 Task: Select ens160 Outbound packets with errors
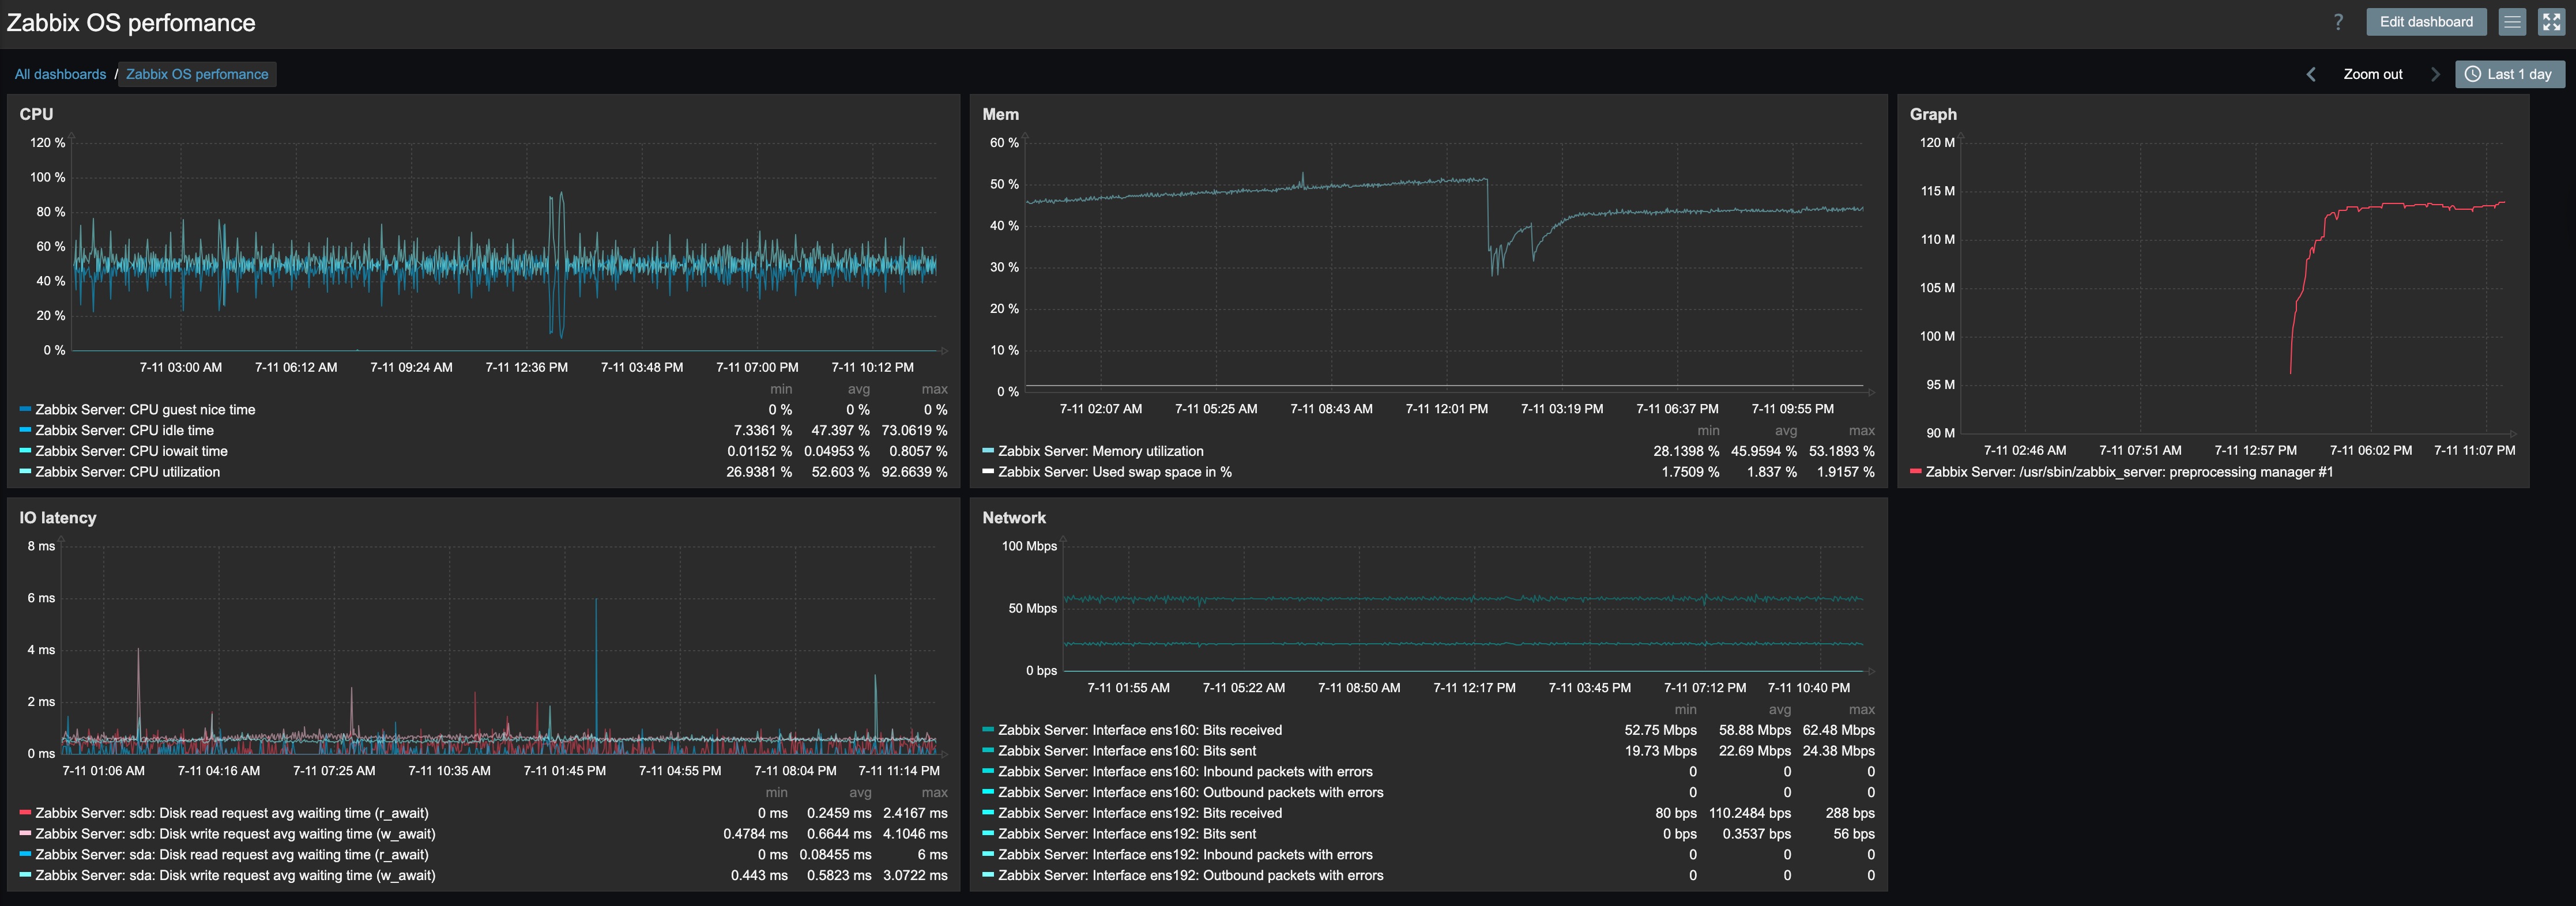click(1191, 793)
